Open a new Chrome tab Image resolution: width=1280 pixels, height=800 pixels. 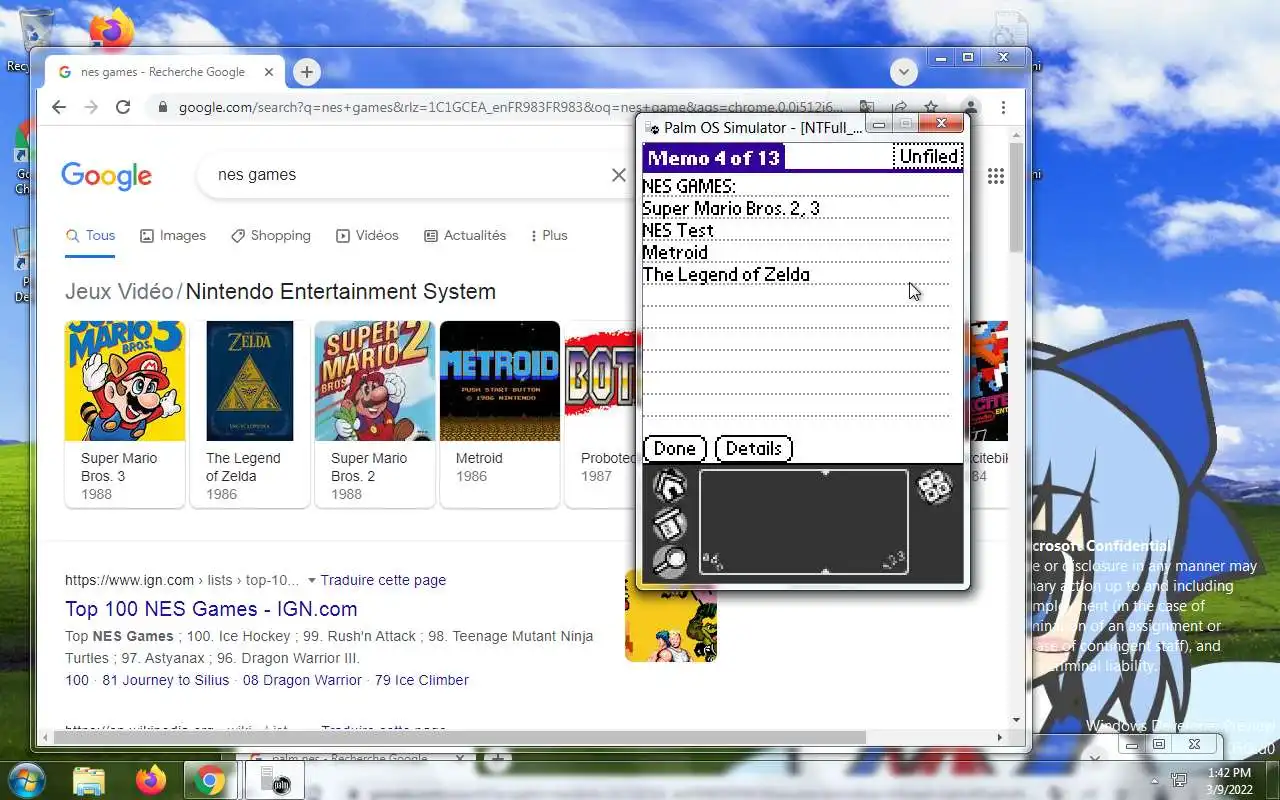coord(307,72)
